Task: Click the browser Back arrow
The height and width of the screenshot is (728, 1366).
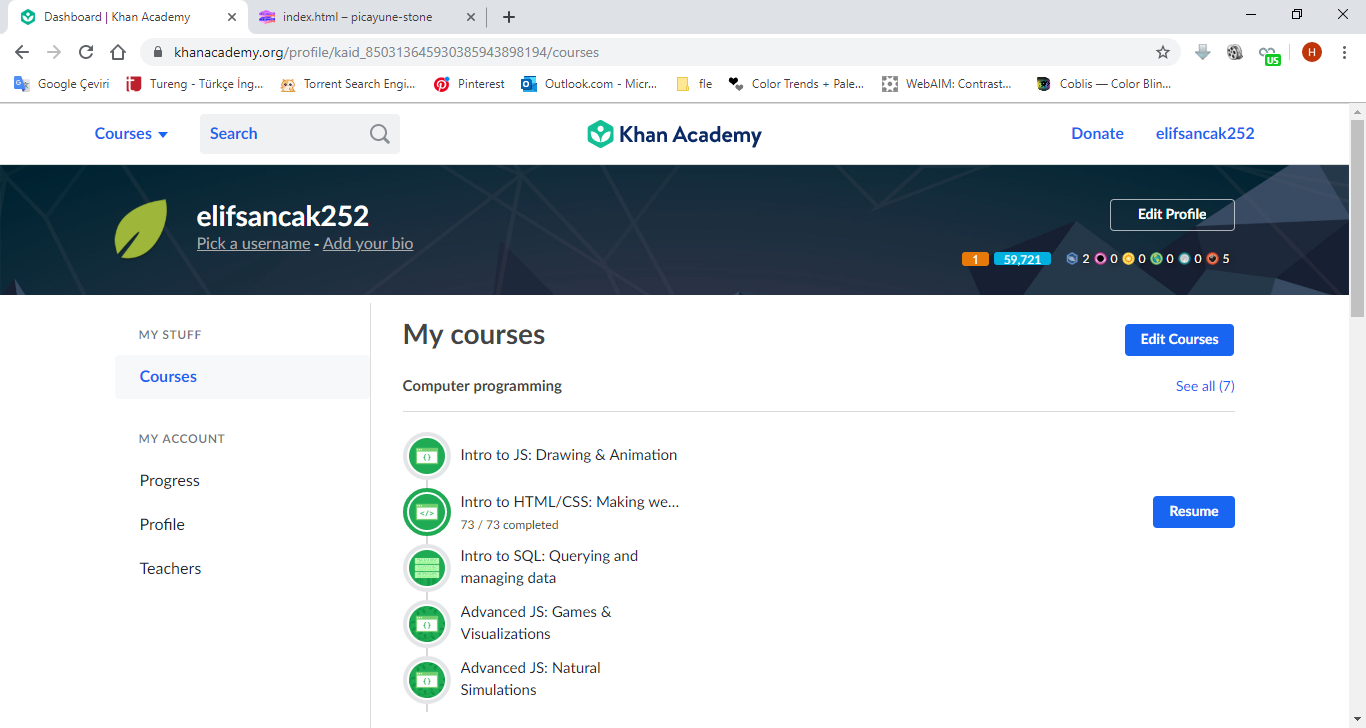Action: pyautogui.click(x=22, y=52)
